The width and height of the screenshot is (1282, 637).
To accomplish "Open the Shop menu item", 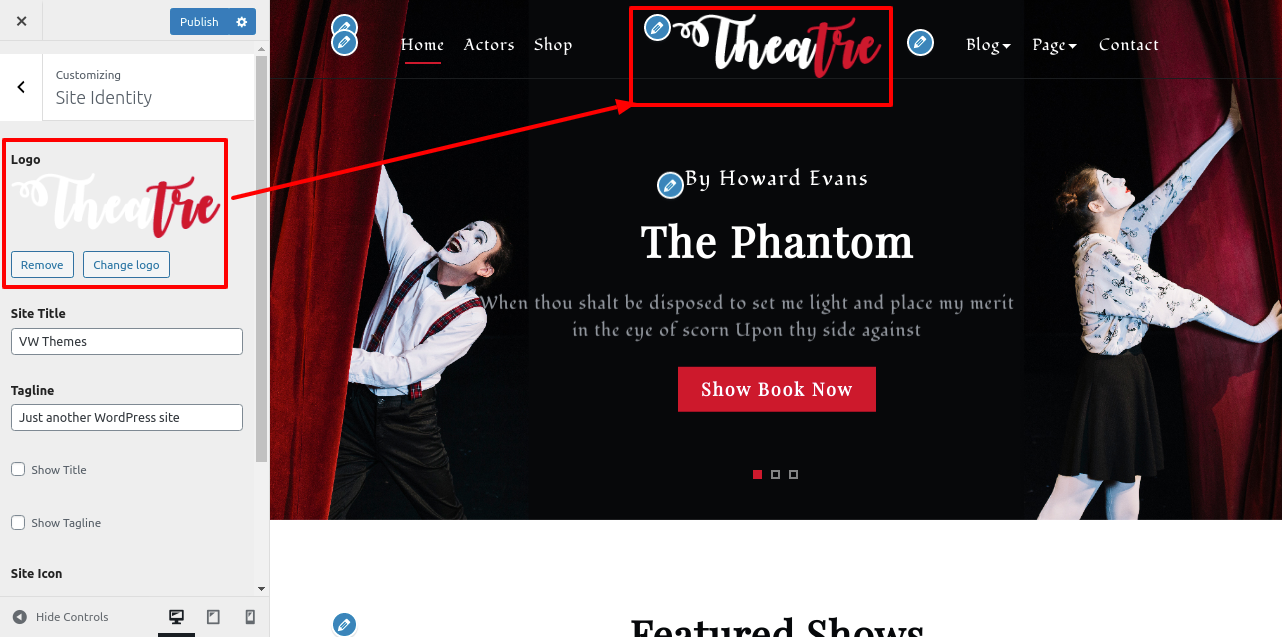I will click(553, 45).
